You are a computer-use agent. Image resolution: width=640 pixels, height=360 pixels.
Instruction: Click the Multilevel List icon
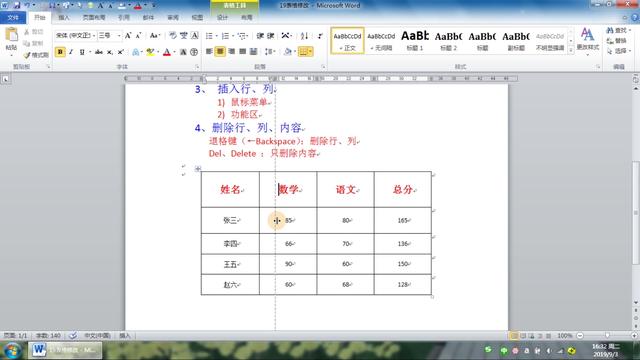(x=241, y=36)
